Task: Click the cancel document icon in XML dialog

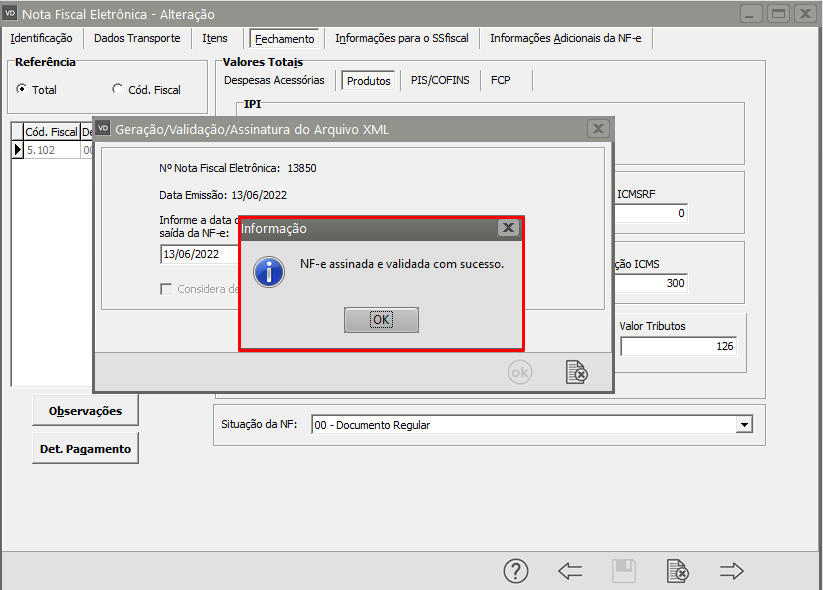Action: 577,372
